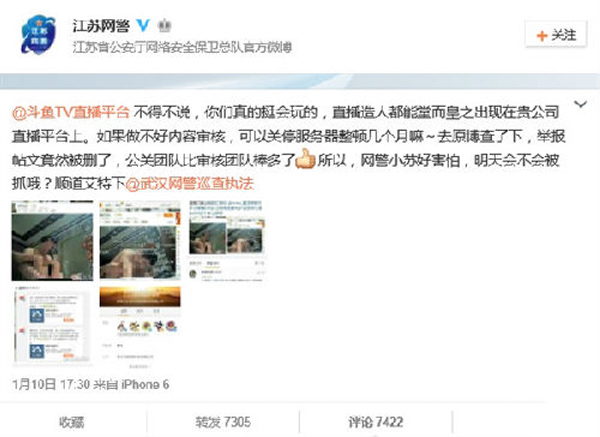Open the fourth thumbnail with comment screenshots
Image resolution: width=600 pixels, height=437 pixels.
52,325
